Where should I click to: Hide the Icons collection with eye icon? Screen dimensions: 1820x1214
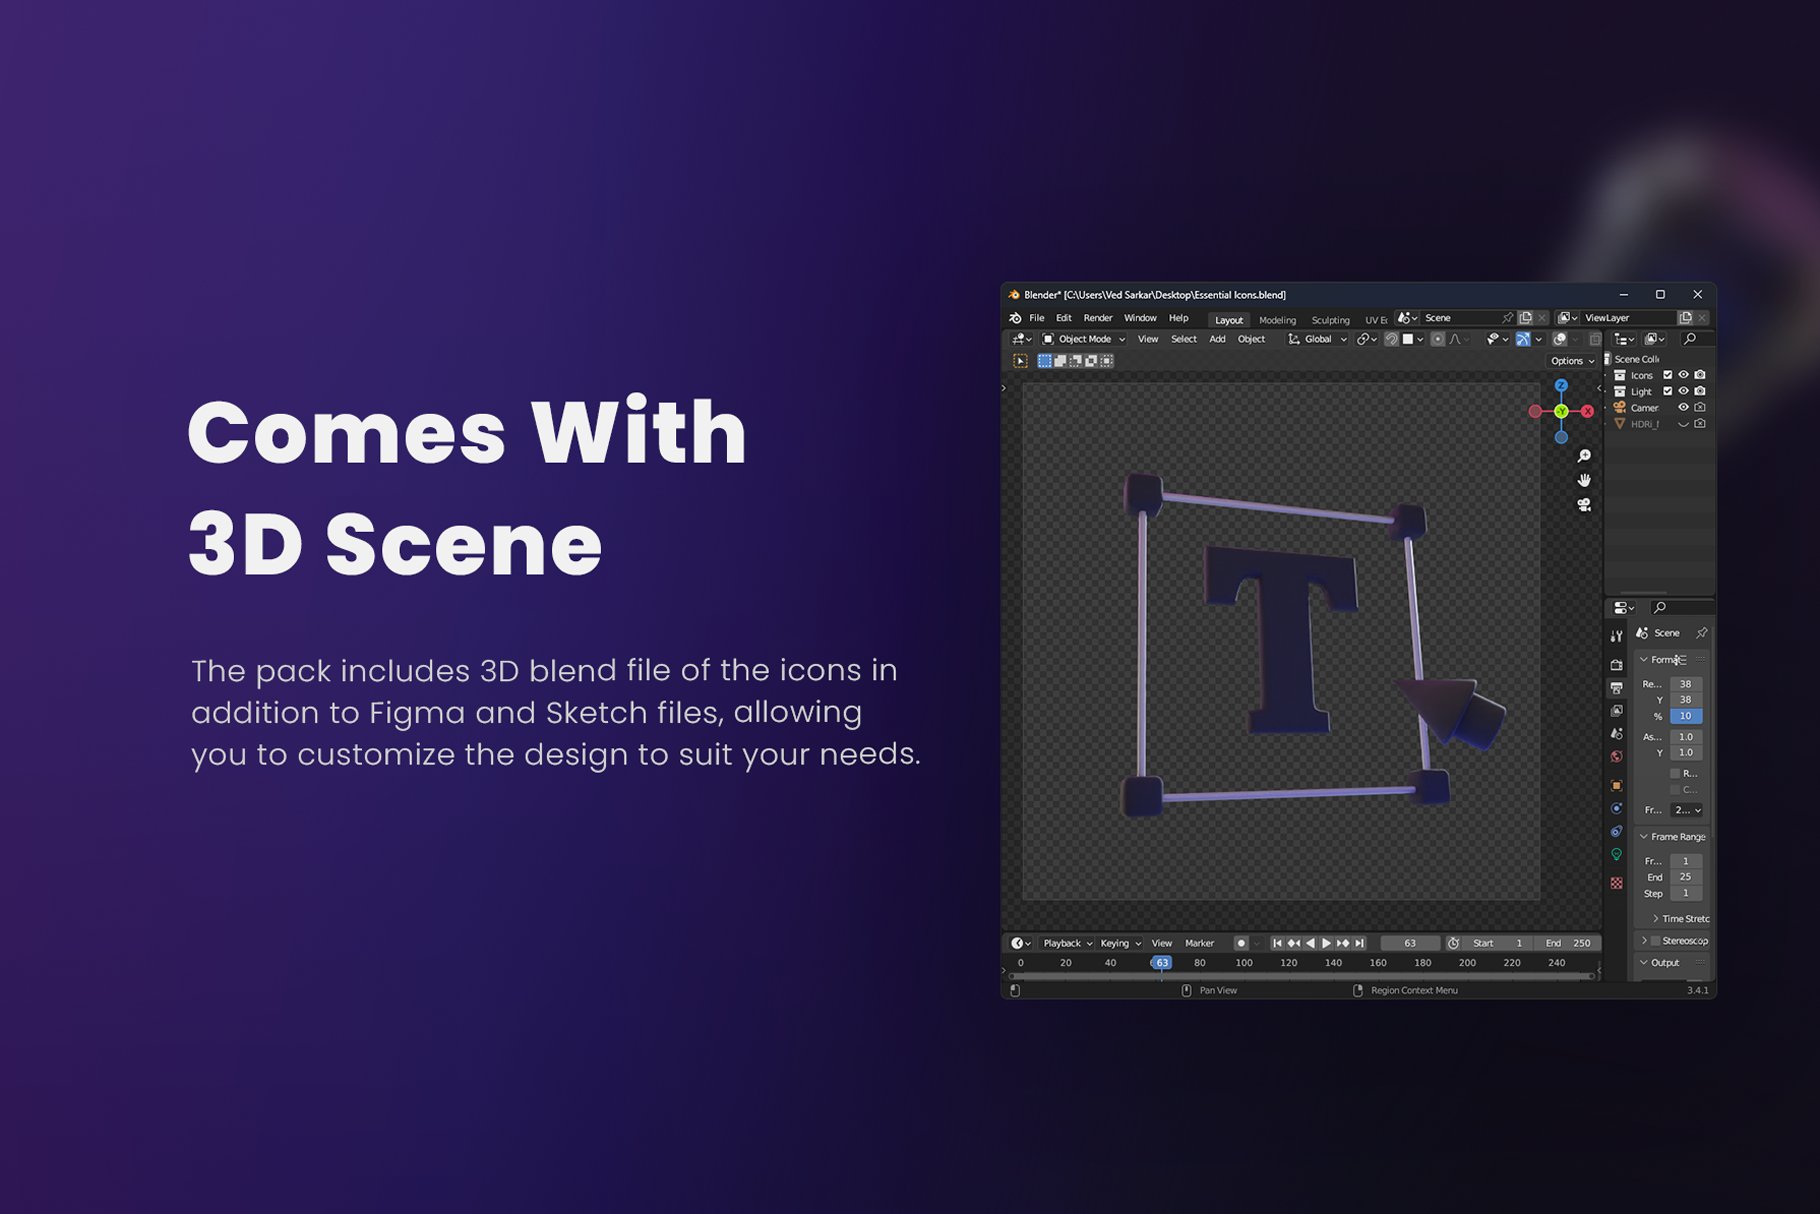tap(1683, 375)
